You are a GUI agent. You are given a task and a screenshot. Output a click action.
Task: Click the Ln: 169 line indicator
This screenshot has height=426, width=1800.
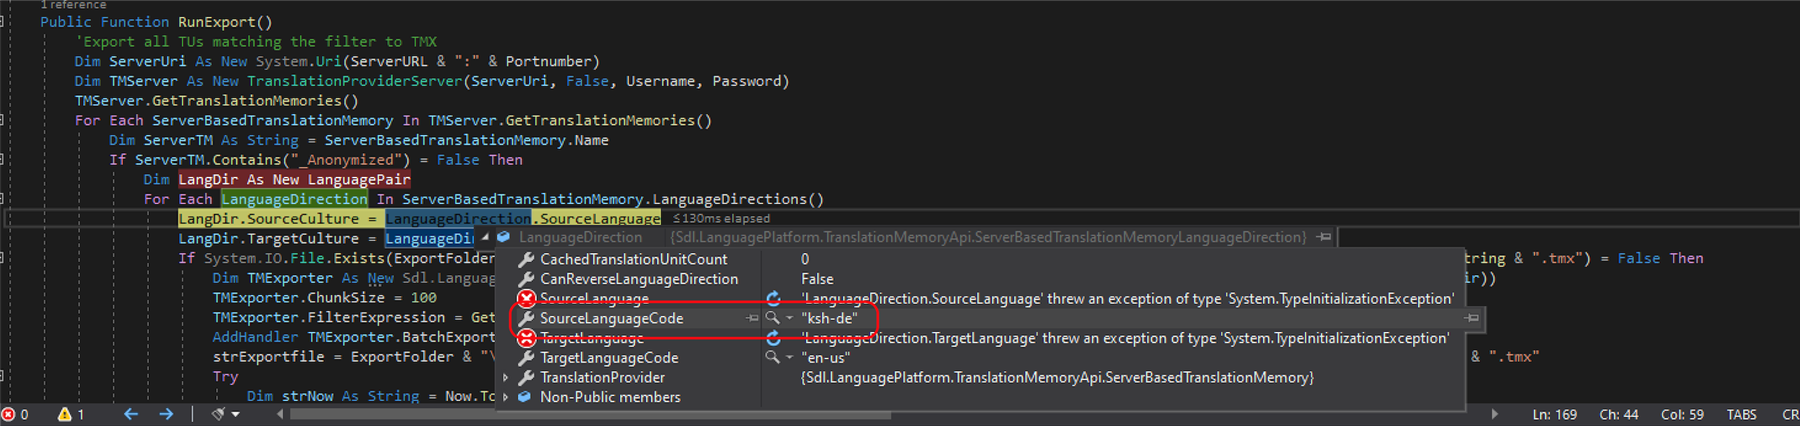pyautogui.click(x=1554, y=414)
